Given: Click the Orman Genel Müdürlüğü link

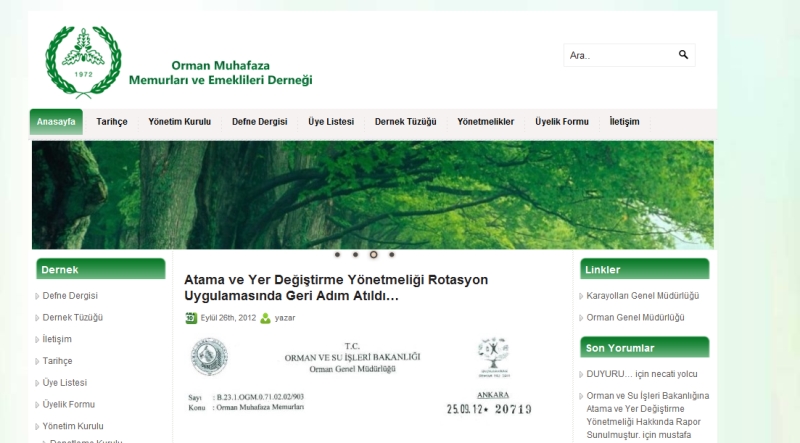Looking at the screenshot, I should pyautogui.click(x=635, y=318).
